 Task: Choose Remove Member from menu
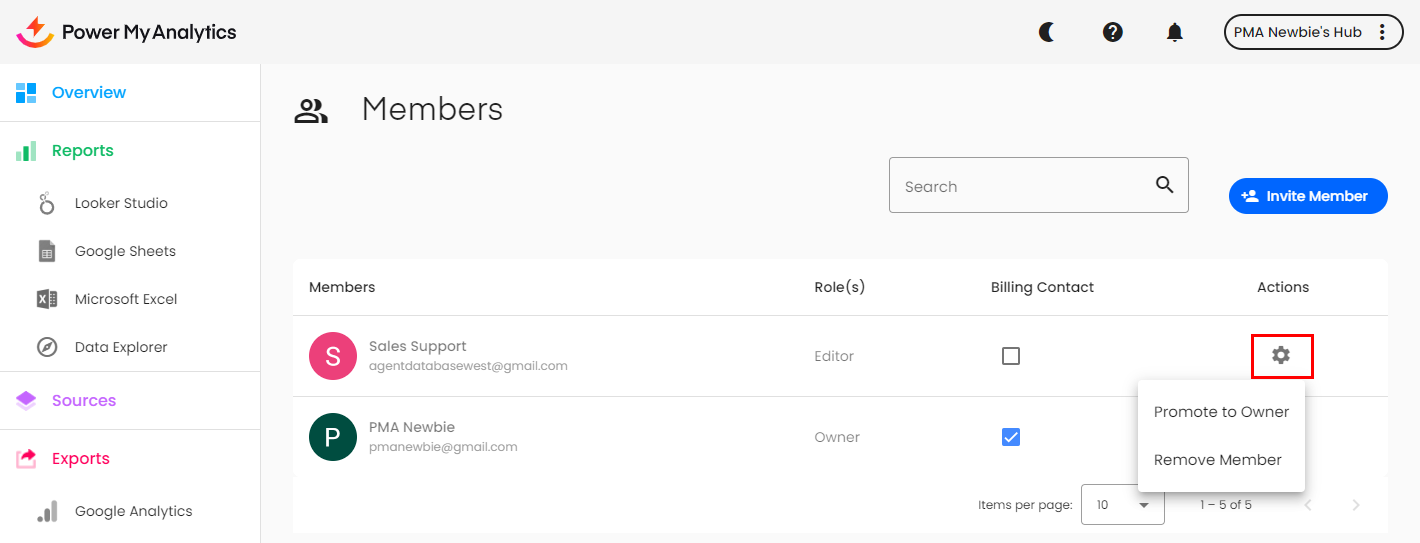tap(1217, 460)
